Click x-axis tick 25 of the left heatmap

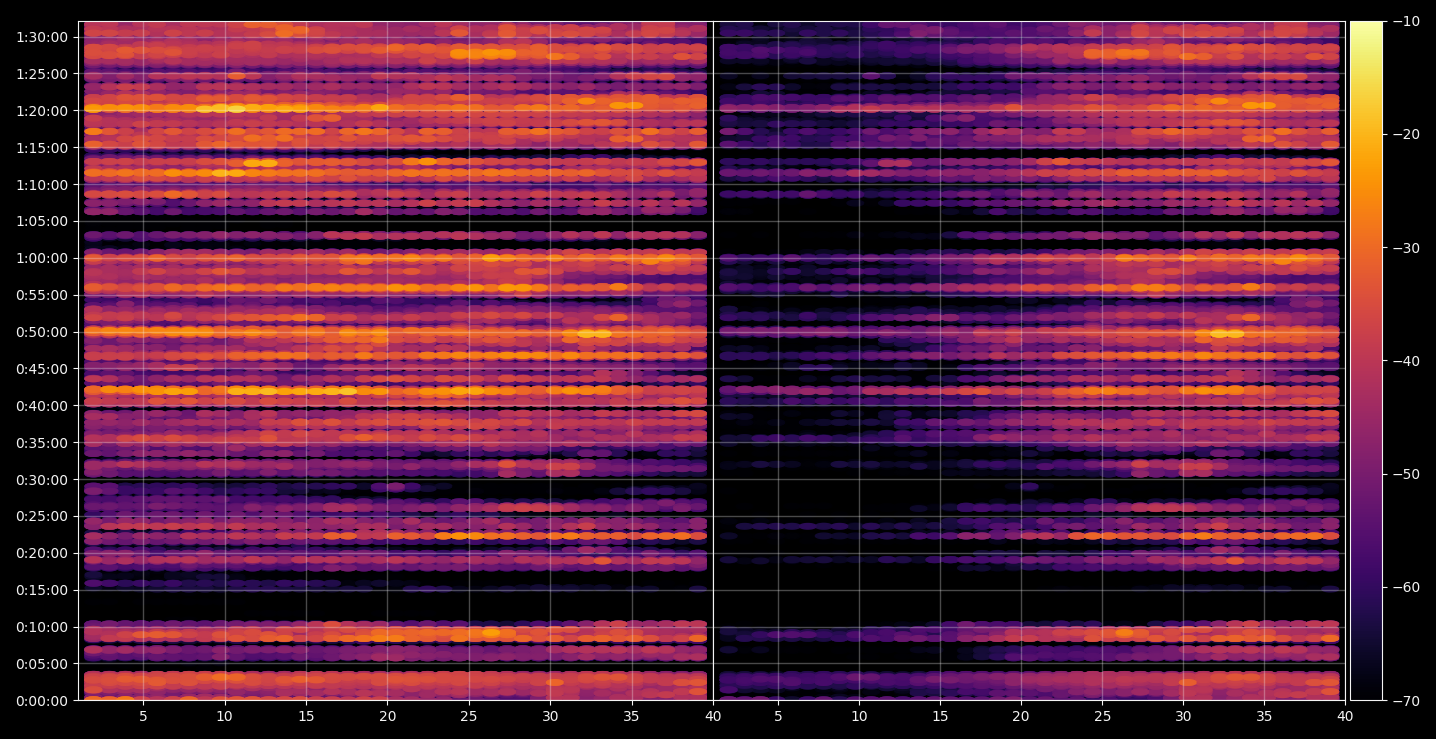(x=469, y=716)
